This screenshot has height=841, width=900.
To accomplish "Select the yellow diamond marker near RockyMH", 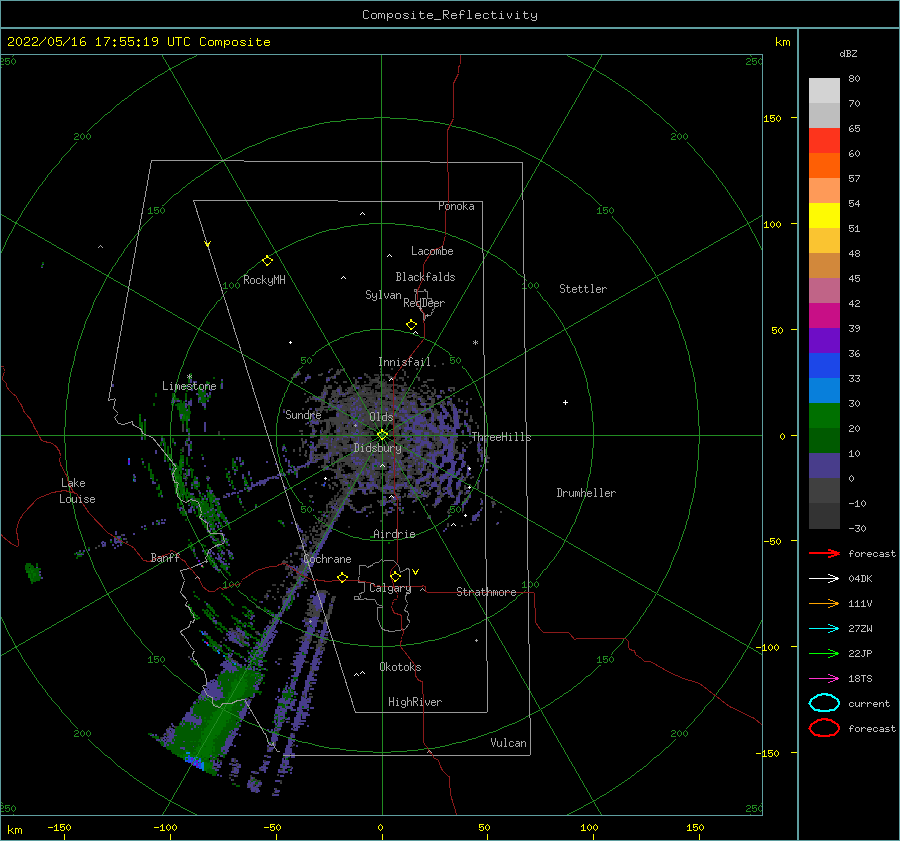I will point(267,261).
